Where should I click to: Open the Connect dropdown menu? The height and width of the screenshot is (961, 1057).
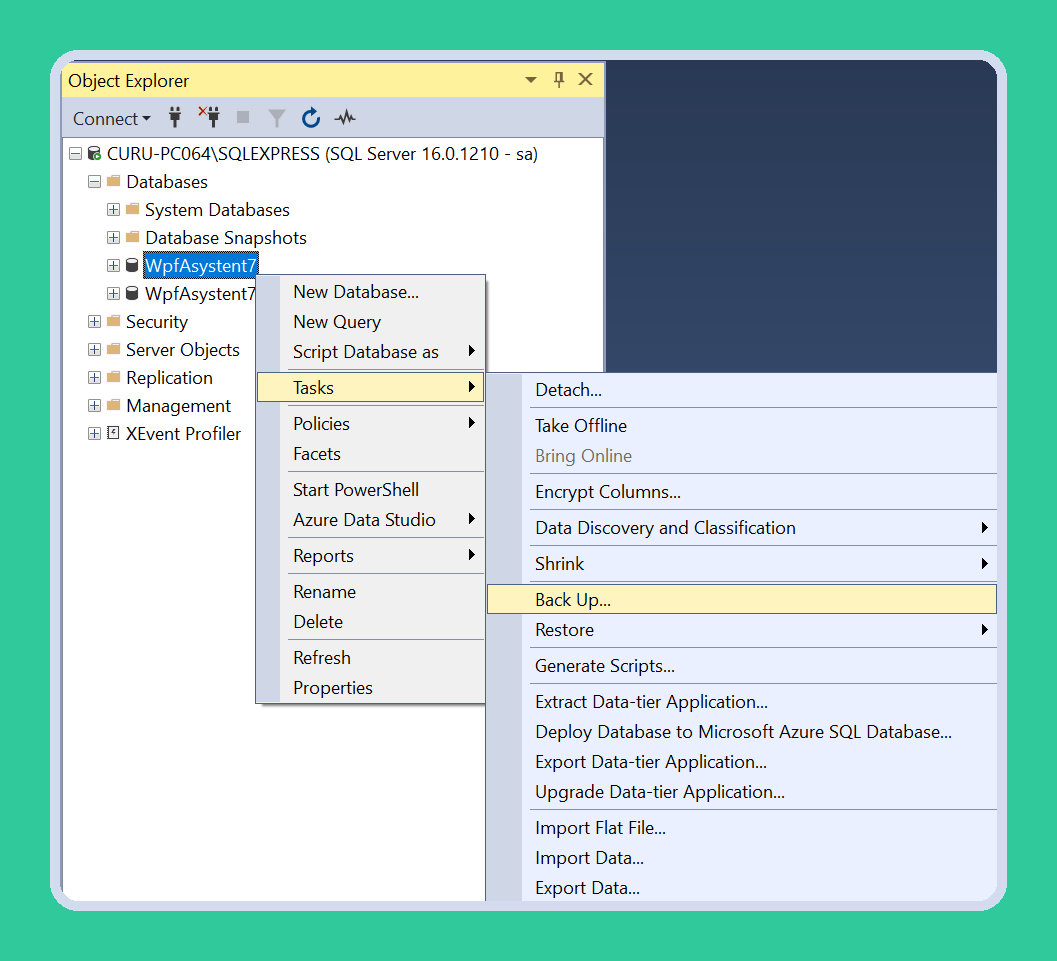[x=111, y=119]
